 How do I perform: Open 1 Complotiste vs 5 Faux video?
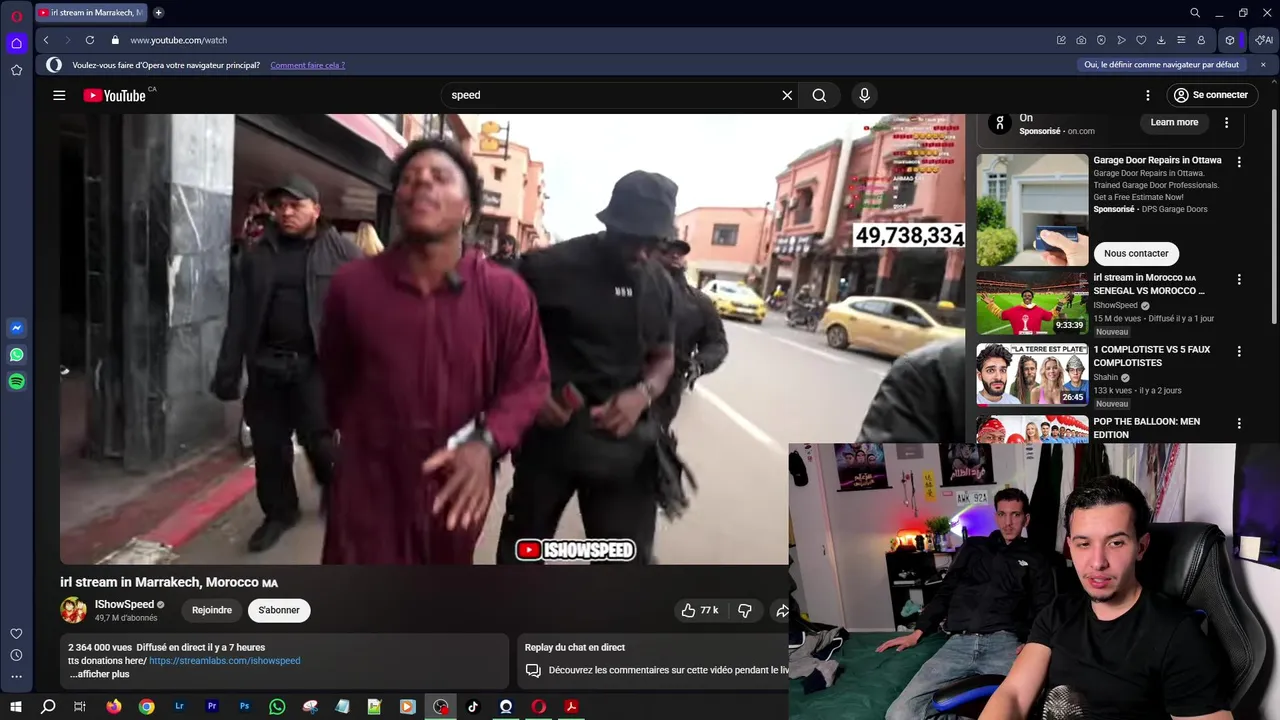pyautogui.click(x=1032, y=375)
